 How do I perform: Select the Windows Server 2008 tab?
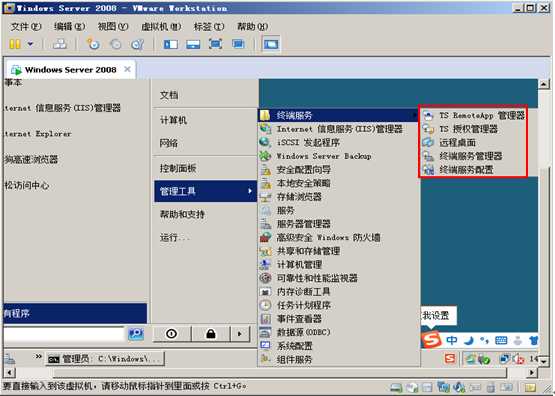click(70, 70)
